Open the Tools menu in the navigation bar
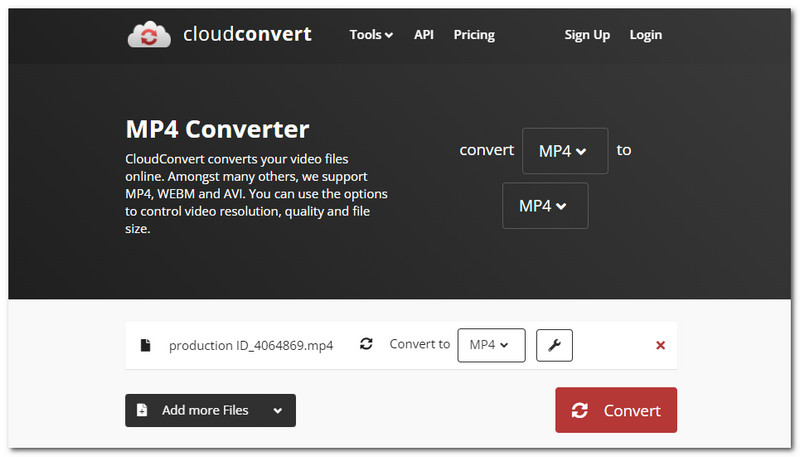 pos(370,35)
